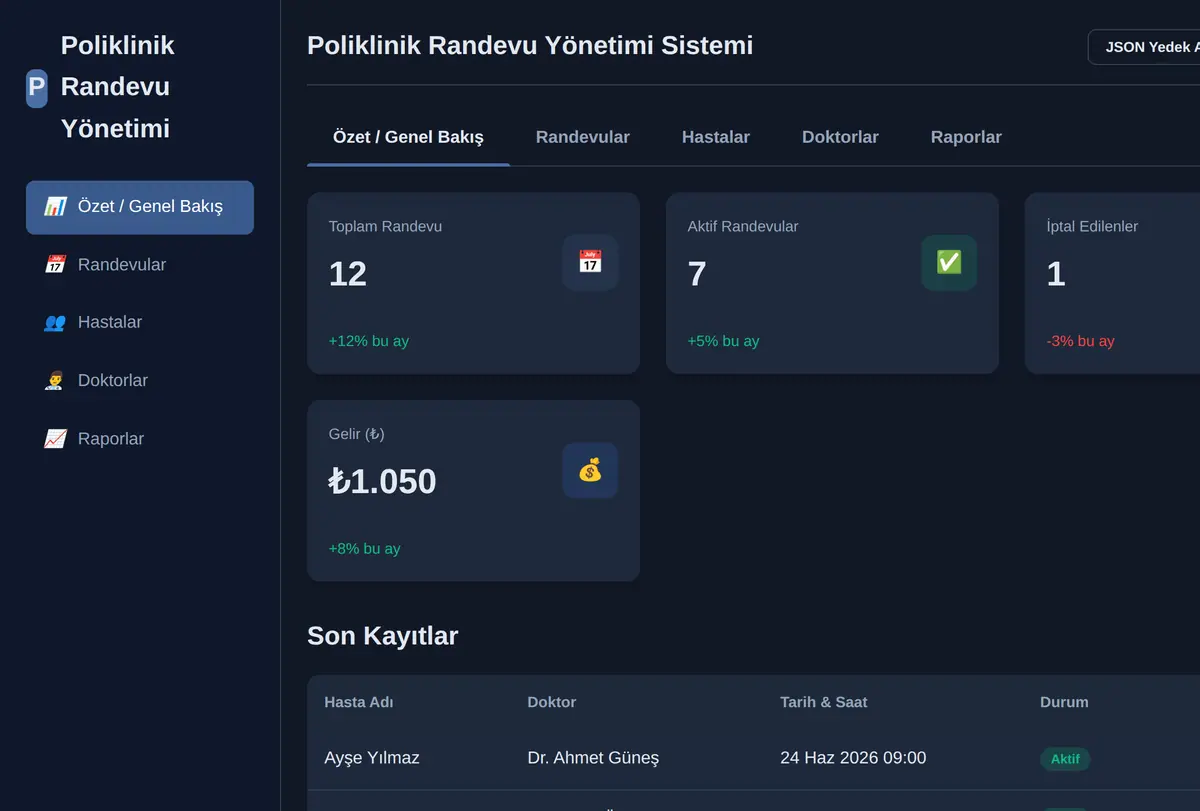Click the Doktor column header
Image resolution: width=1200 pixels, height=811 pixels.
pyautogui.click(x=552, y=702)
